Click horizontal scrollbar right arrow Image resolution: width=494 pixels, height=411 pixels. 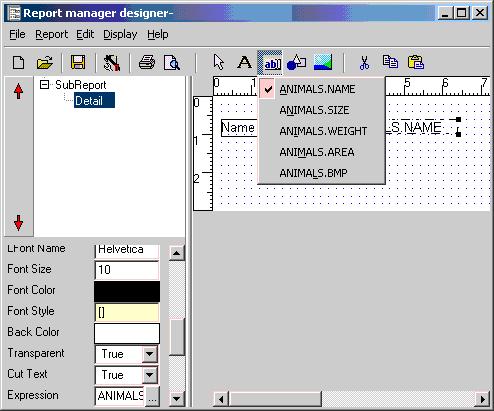483,399
